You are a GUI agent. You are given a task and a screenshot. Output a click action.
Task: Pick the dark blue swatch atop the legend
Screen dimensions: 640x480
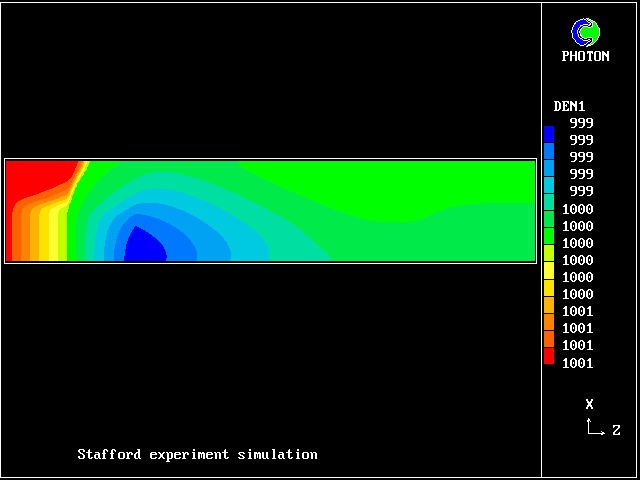coord(548,133)
